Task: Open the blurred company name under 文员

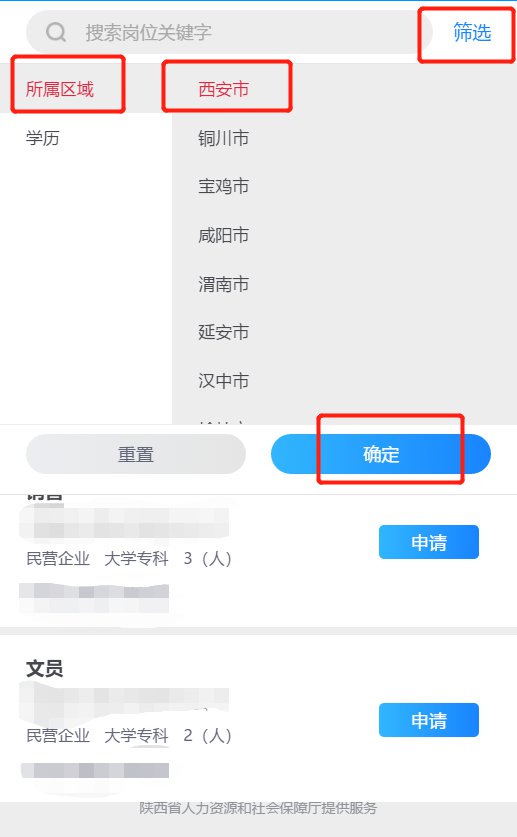Action: coord(124,701)
